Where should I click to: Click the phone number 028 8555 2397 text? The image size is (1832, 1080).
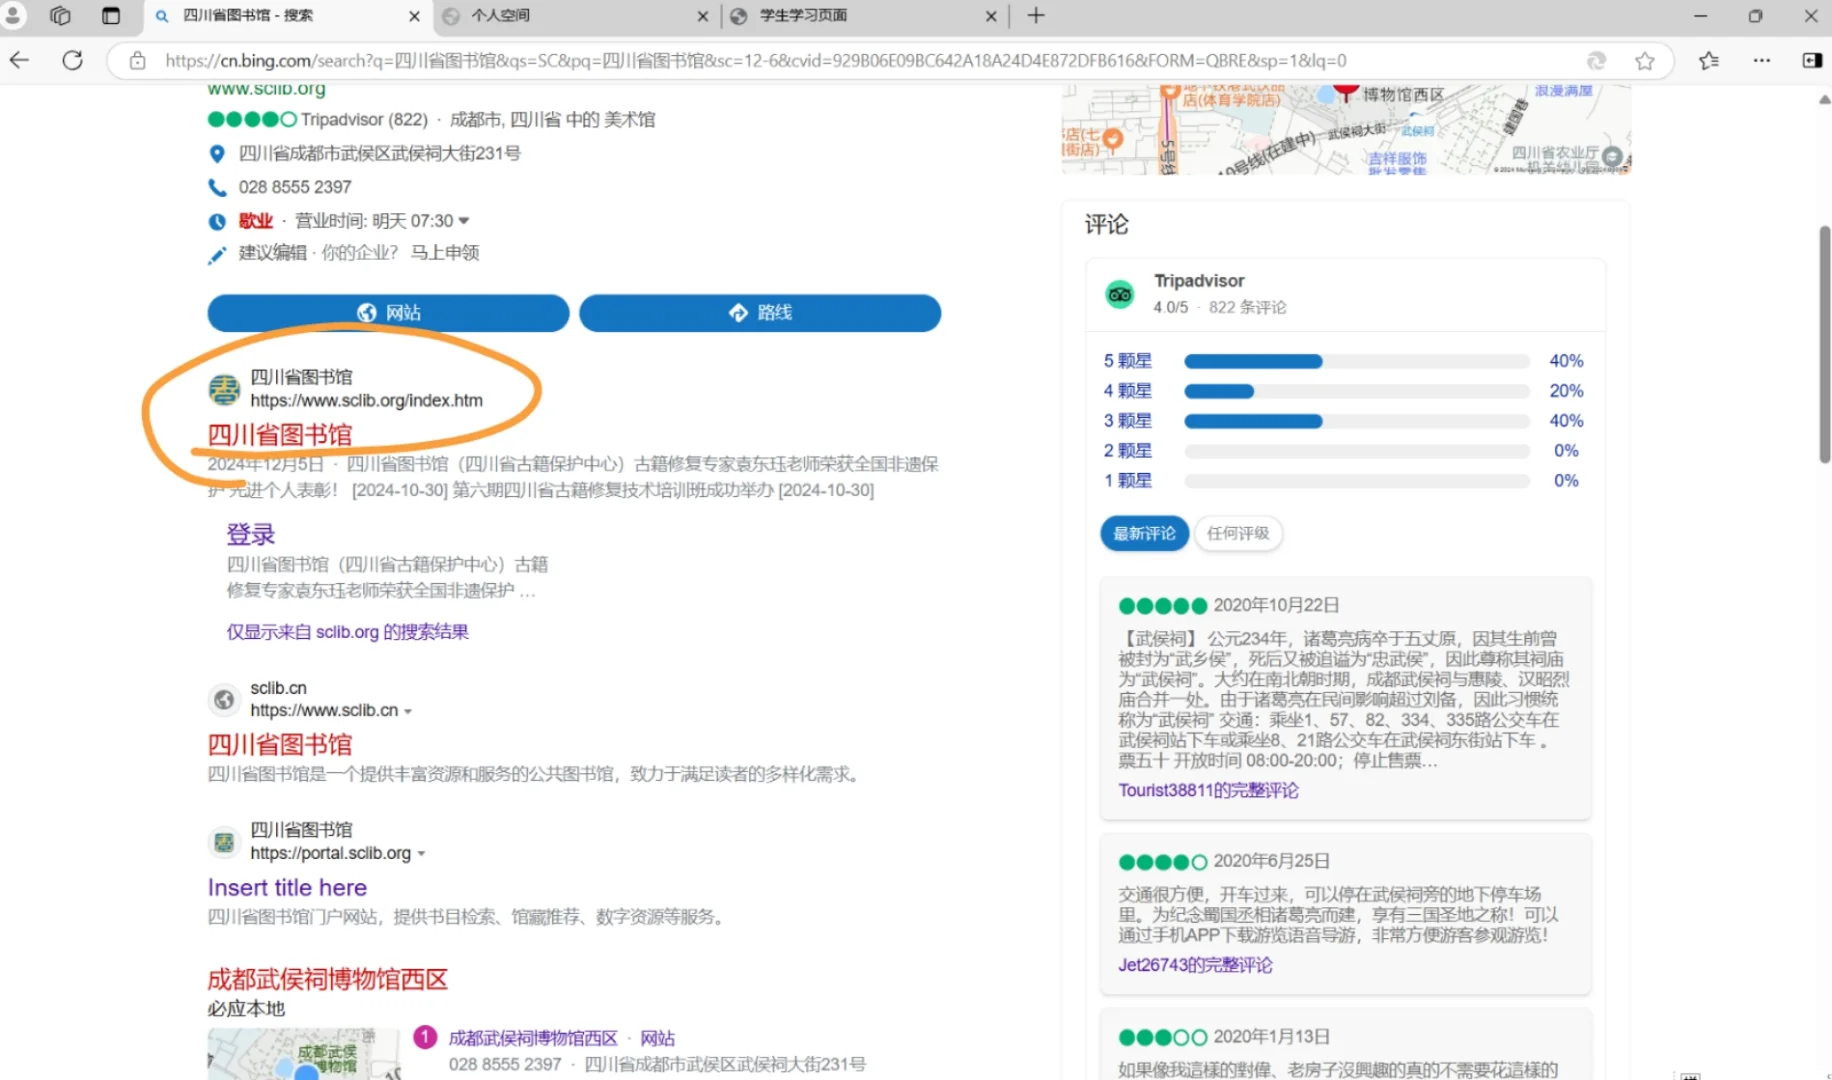coord(295,187)
